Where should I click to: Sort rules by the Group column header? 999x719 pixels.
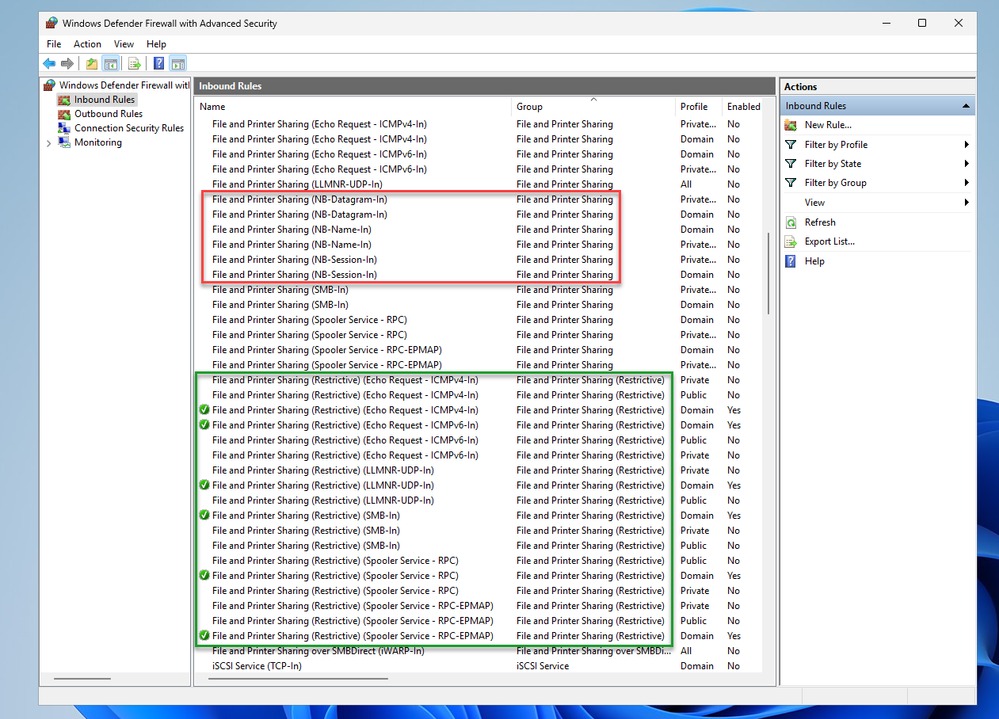point(530,106)
